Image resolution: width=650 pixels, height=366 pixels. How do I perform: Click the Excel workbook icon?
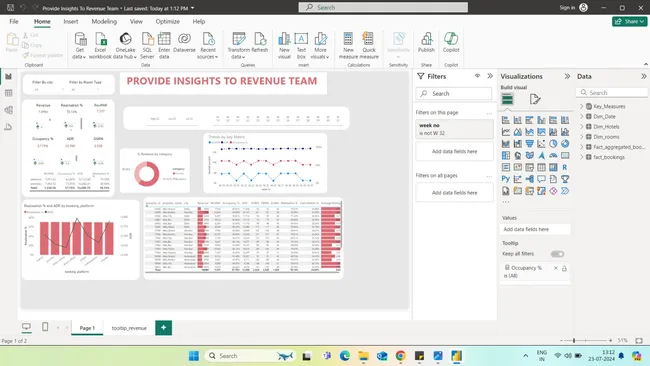(100, 46)
